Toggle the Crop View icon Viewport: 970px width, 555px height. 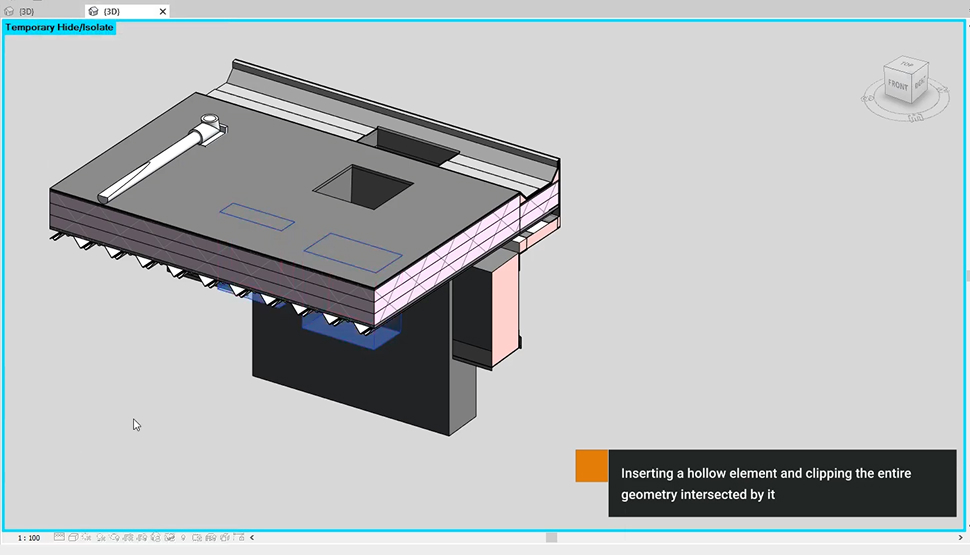[128, 538]
